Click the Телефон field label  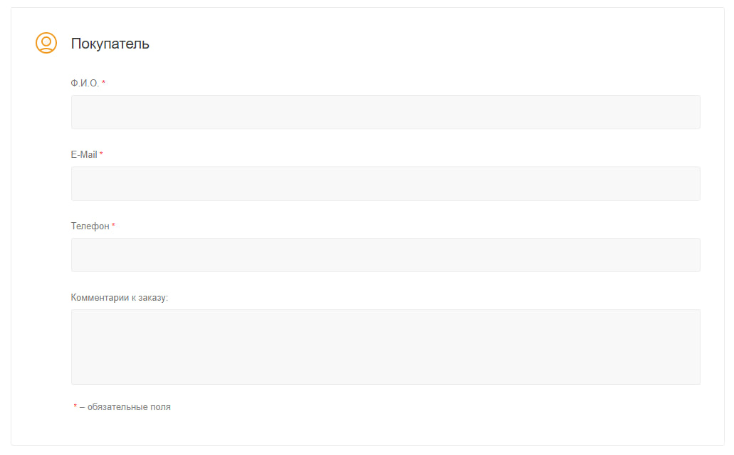(90, 227)
